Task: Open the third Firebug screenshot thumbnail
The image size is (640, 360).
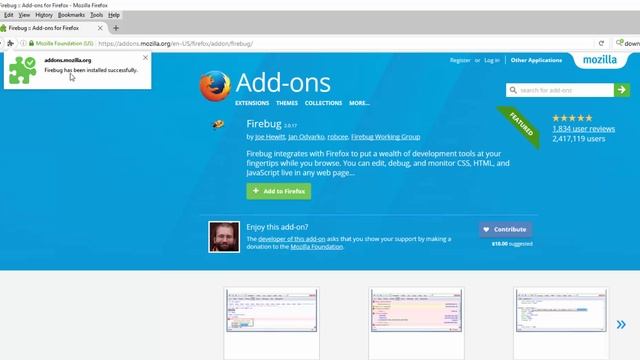Action: pos(561,310)
